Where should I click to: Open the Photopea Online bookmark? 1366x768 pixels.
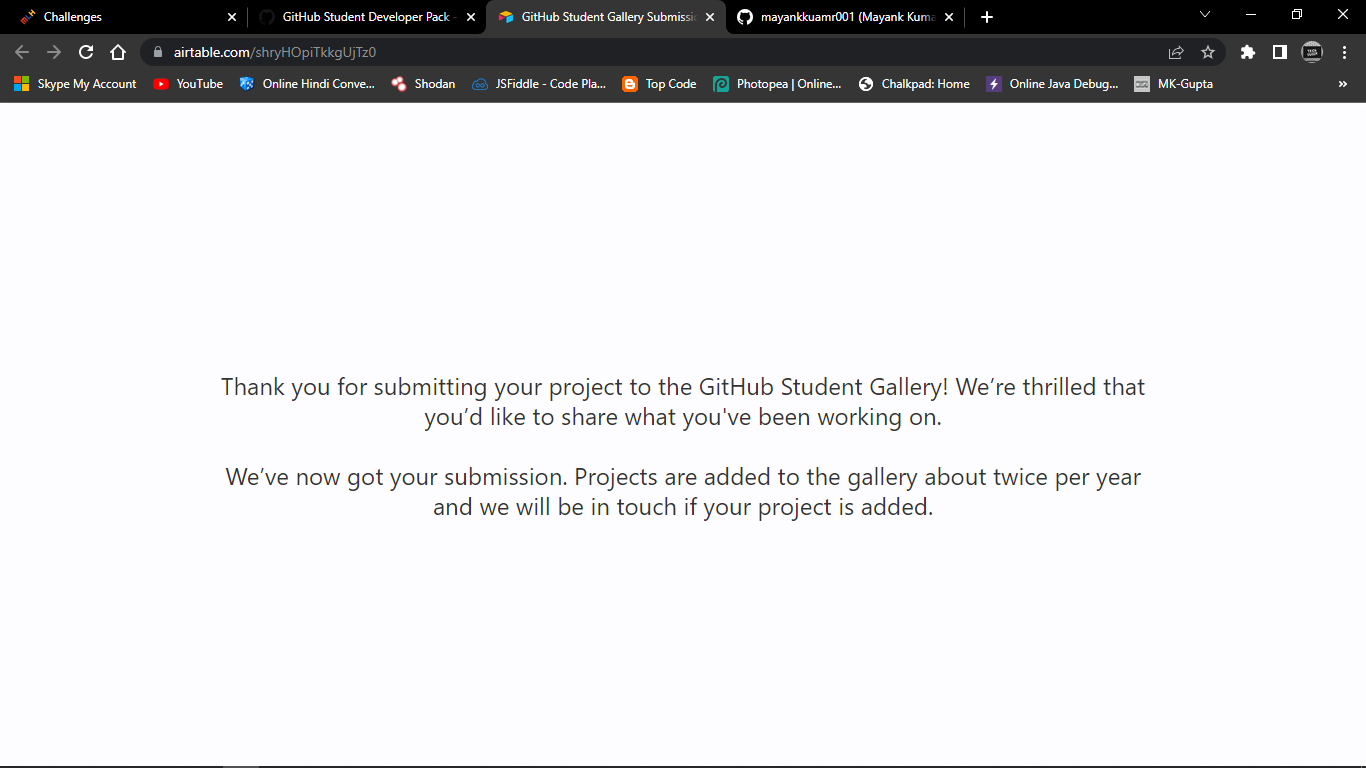tap(778, 84)
